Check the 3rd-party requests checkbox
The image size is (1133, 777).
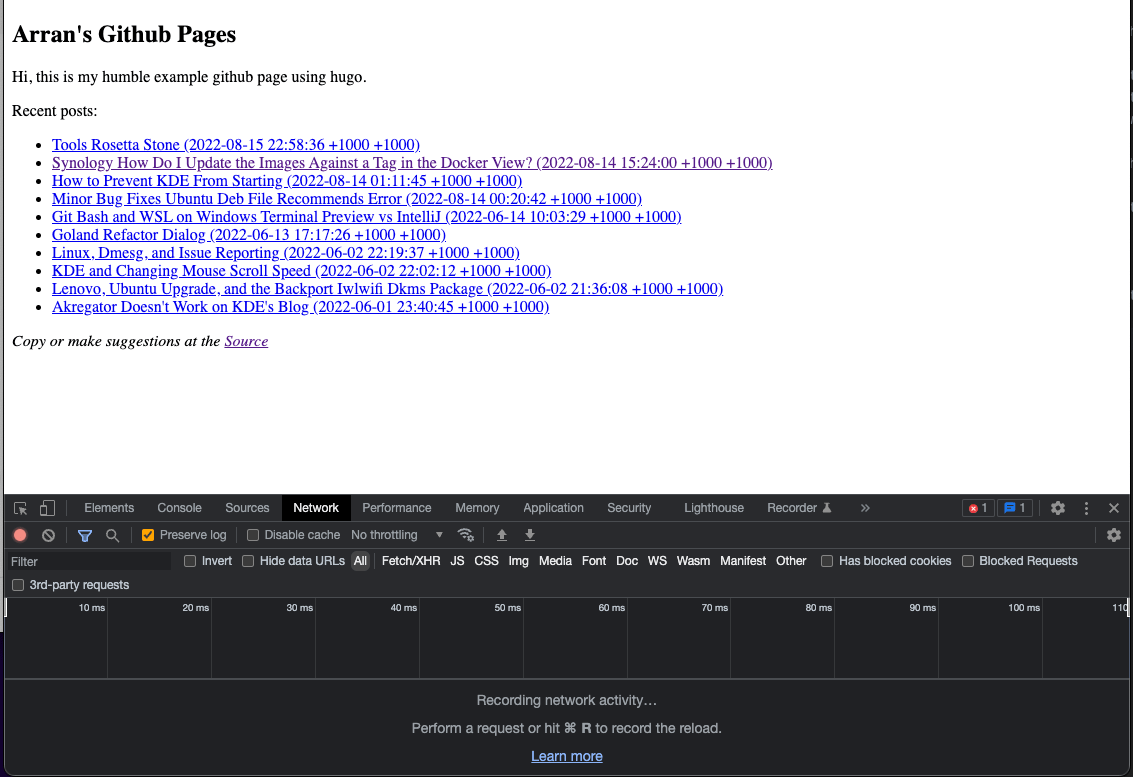17,584
